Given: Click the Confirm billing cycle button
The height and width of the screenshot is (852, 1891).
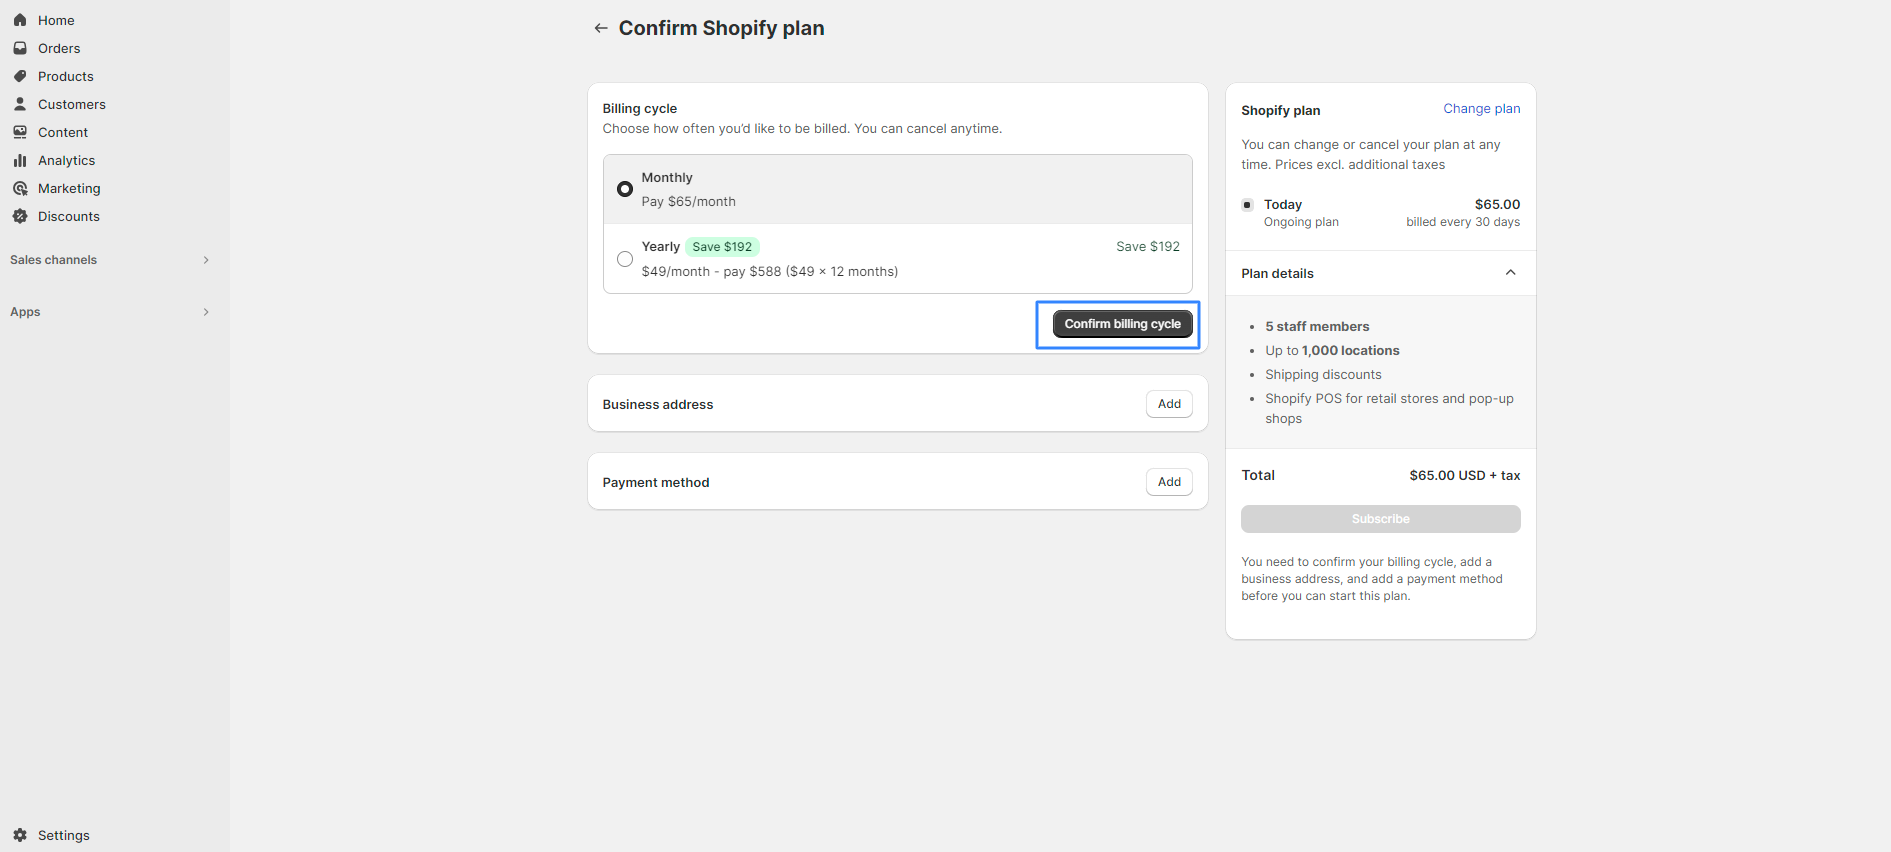Looking at the screenshot, I should click(1122, 324).
